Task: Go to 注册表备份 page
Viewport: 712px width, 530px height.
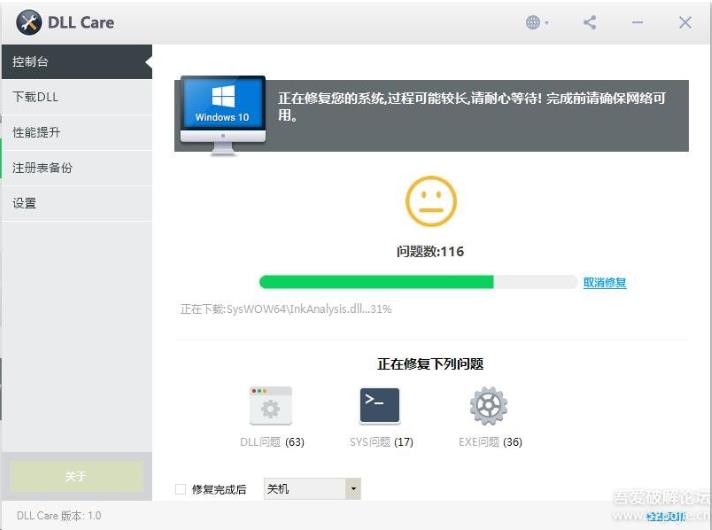Action: (x=76, y=168)
